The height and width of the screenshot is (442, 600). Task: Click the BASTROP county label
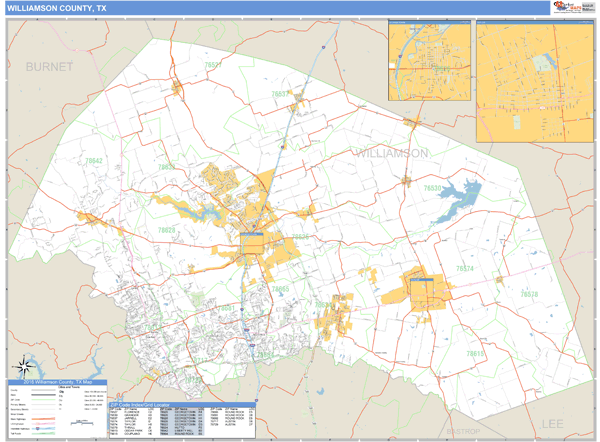click(463, 432)
